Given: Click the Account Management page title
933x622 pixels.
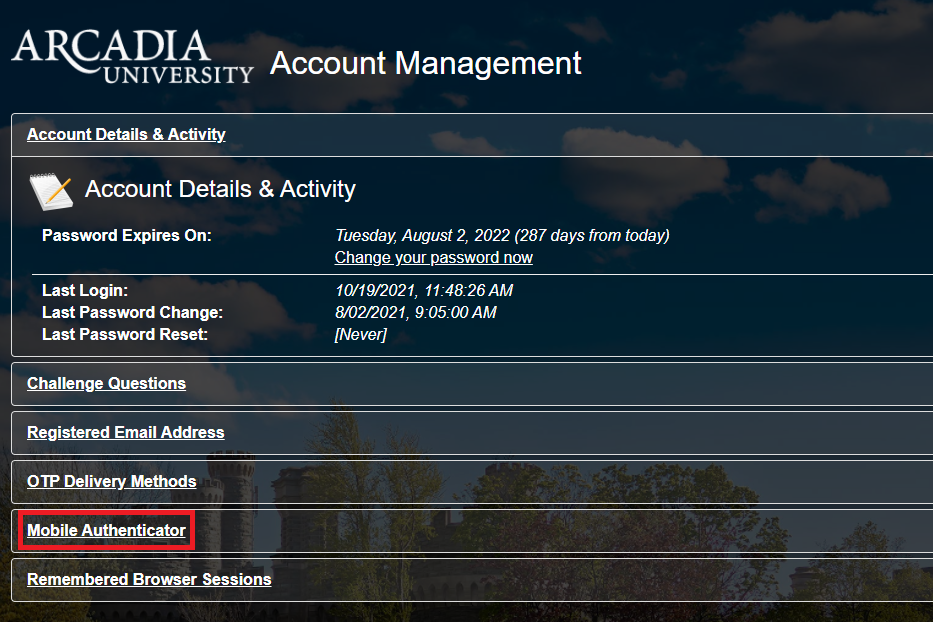Looking at the screenshot, I should point(425,63).
